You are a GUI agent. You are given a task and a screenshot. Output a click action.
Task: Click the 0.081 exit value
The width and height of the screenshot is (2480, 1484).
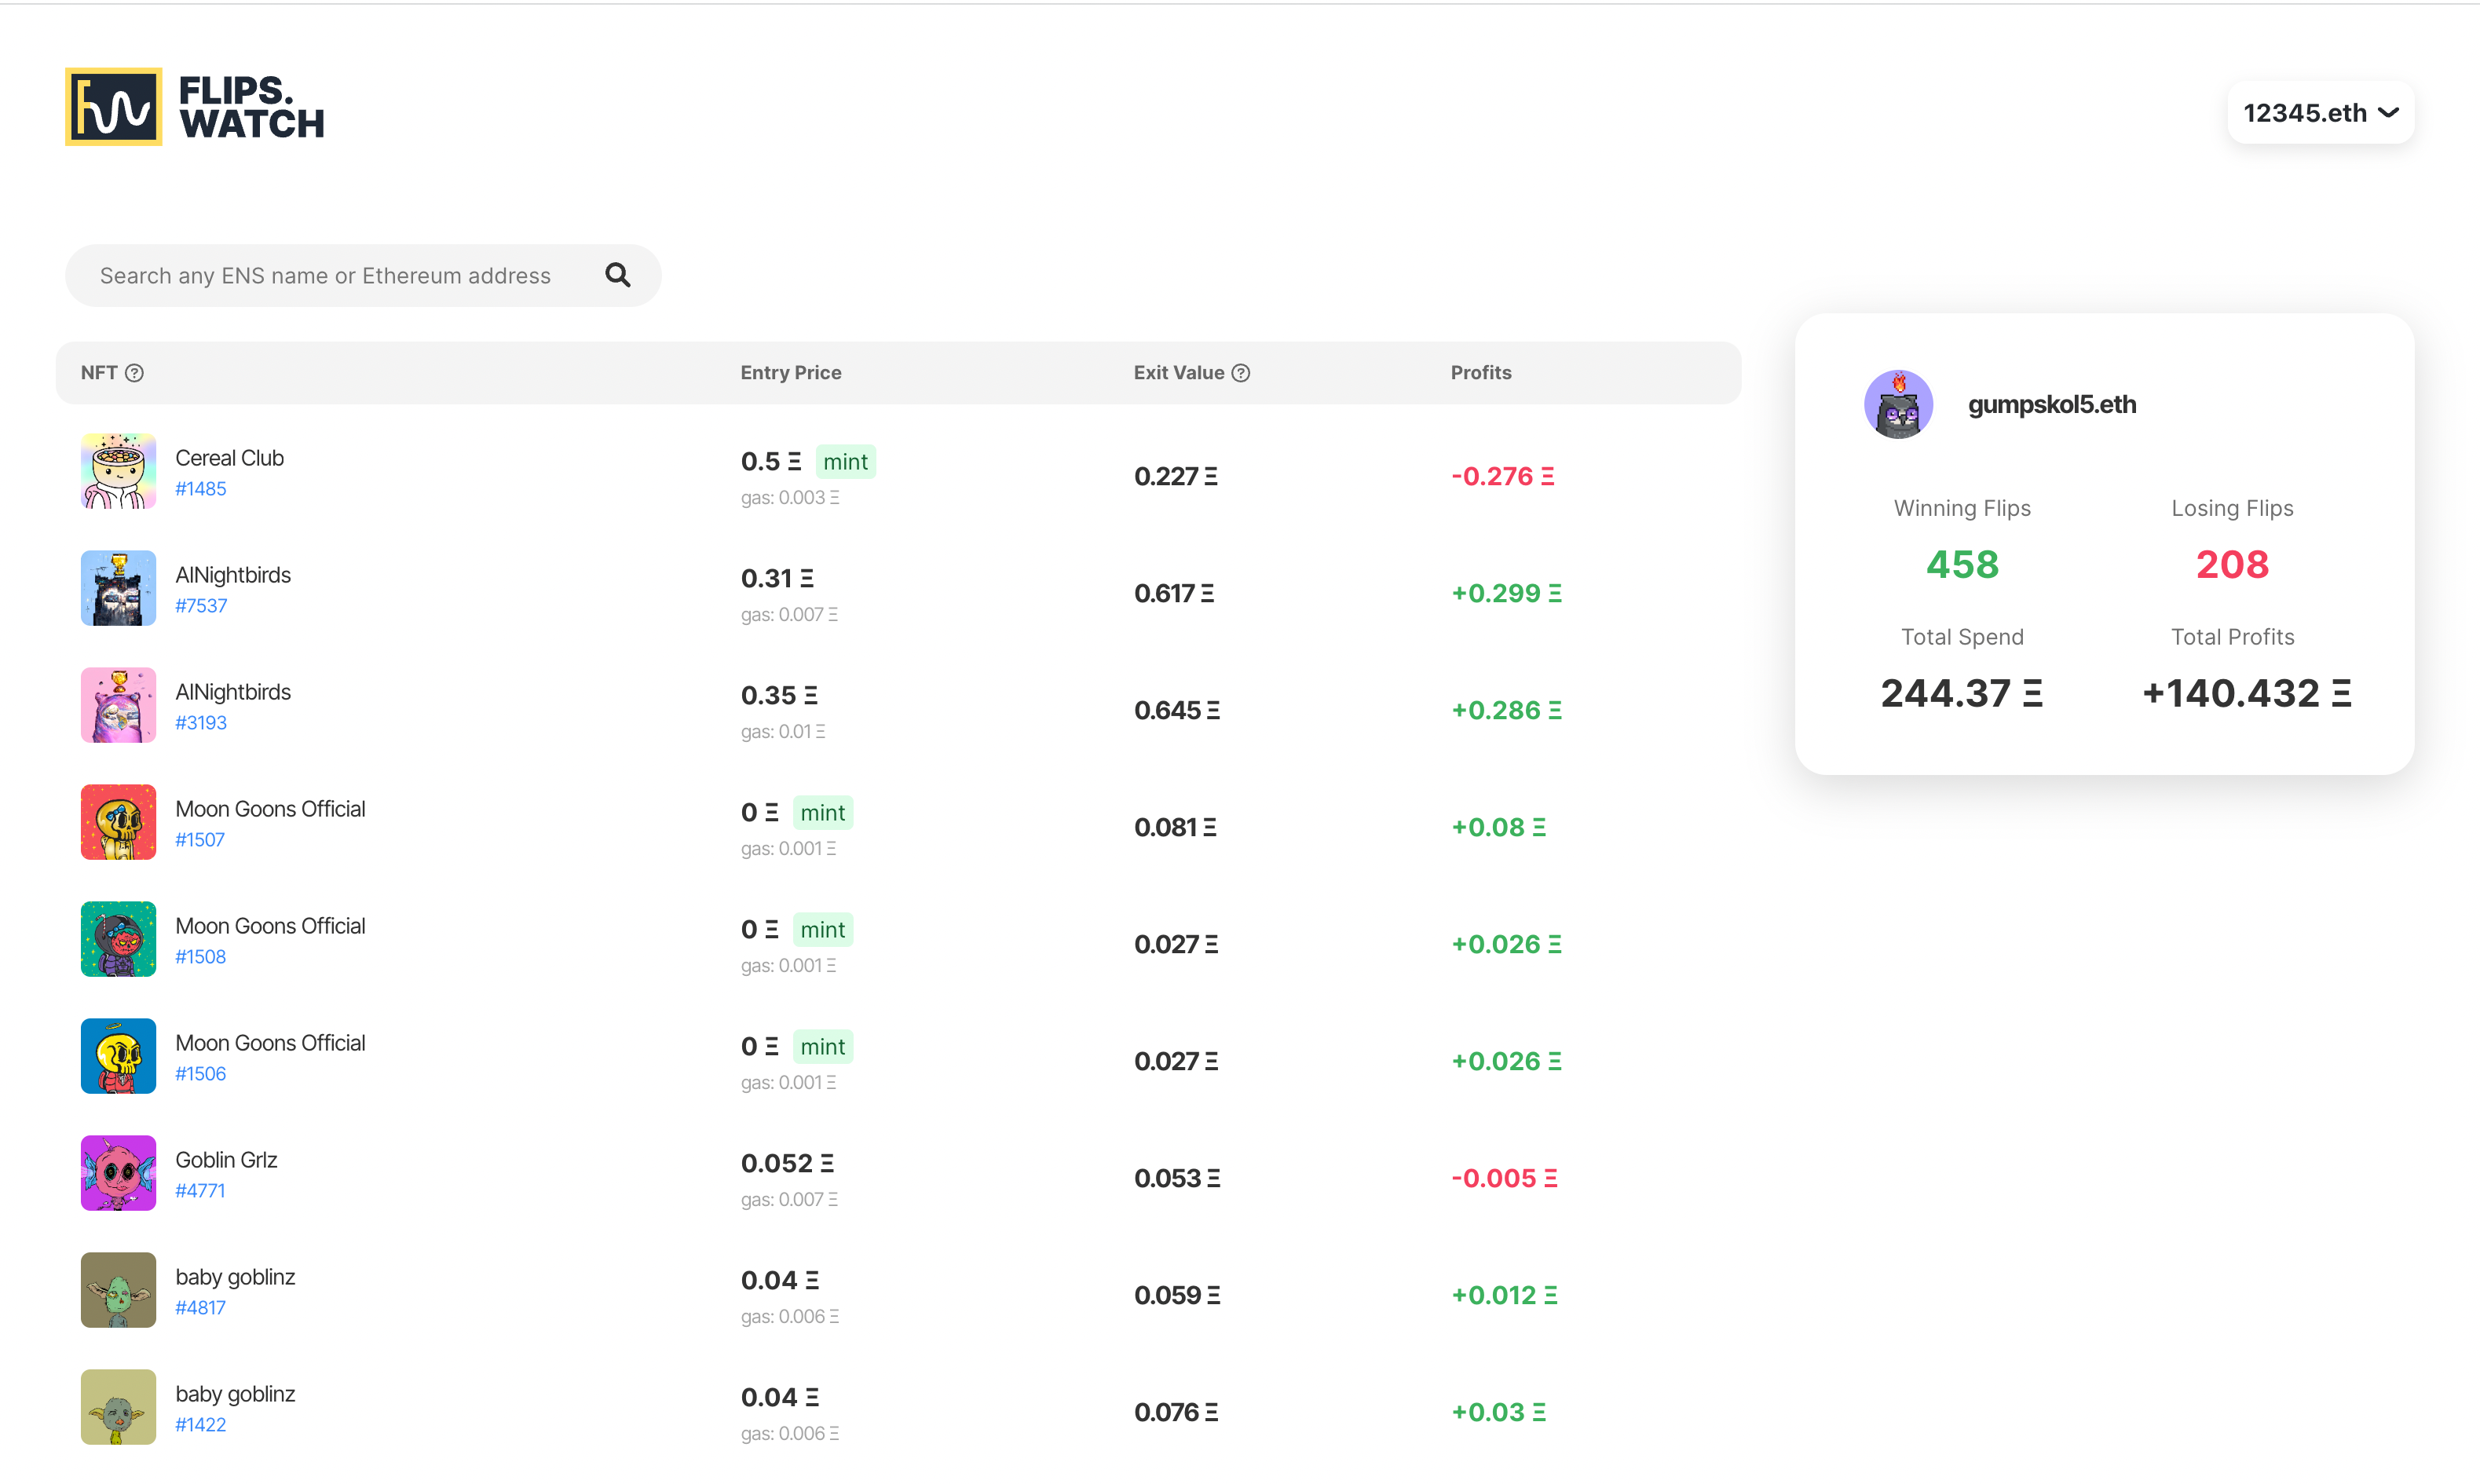pos(1175,828)
